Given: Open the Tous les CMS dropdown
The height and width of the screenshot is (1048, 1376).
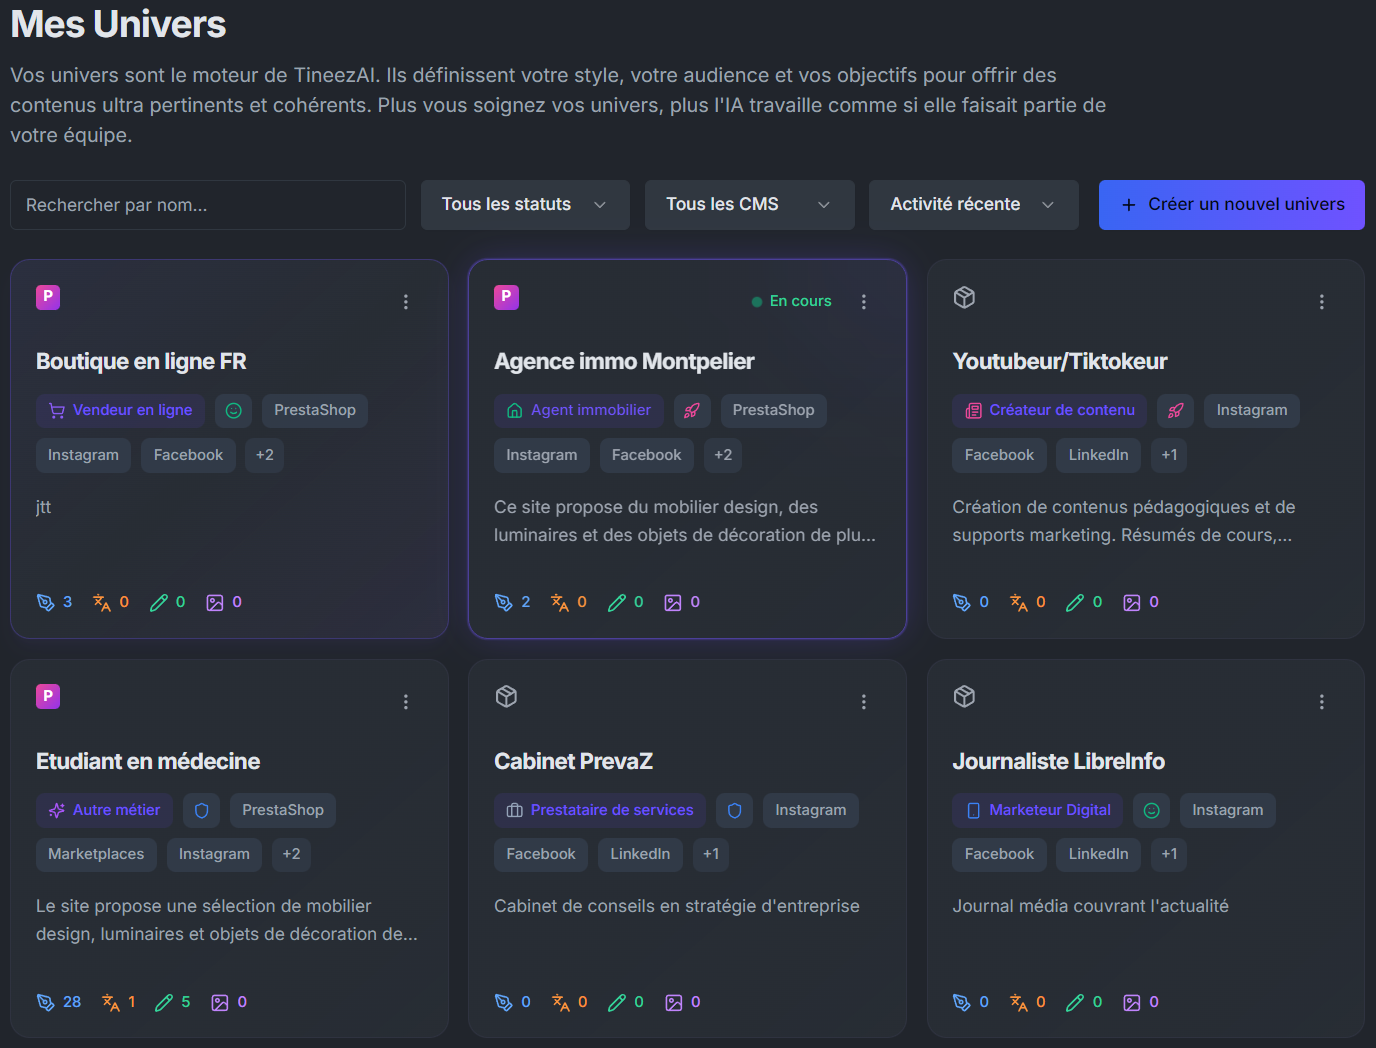Looking at the screenshot, I should 748,204.
